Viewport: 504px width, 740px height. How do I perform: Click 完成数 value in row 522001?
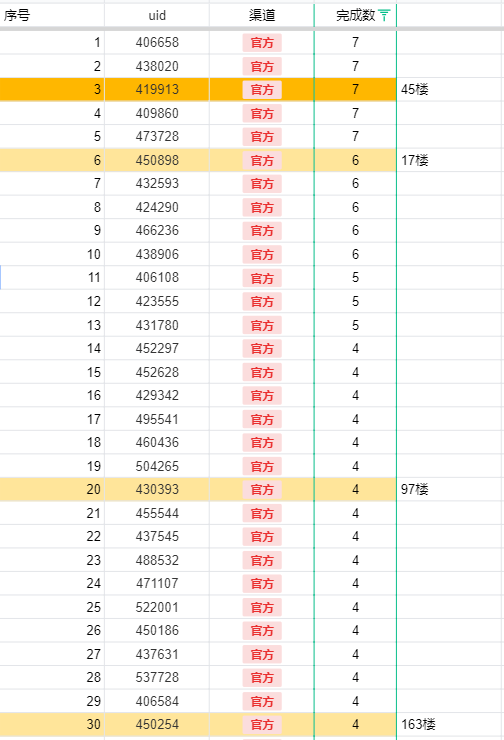click(355, 607)
